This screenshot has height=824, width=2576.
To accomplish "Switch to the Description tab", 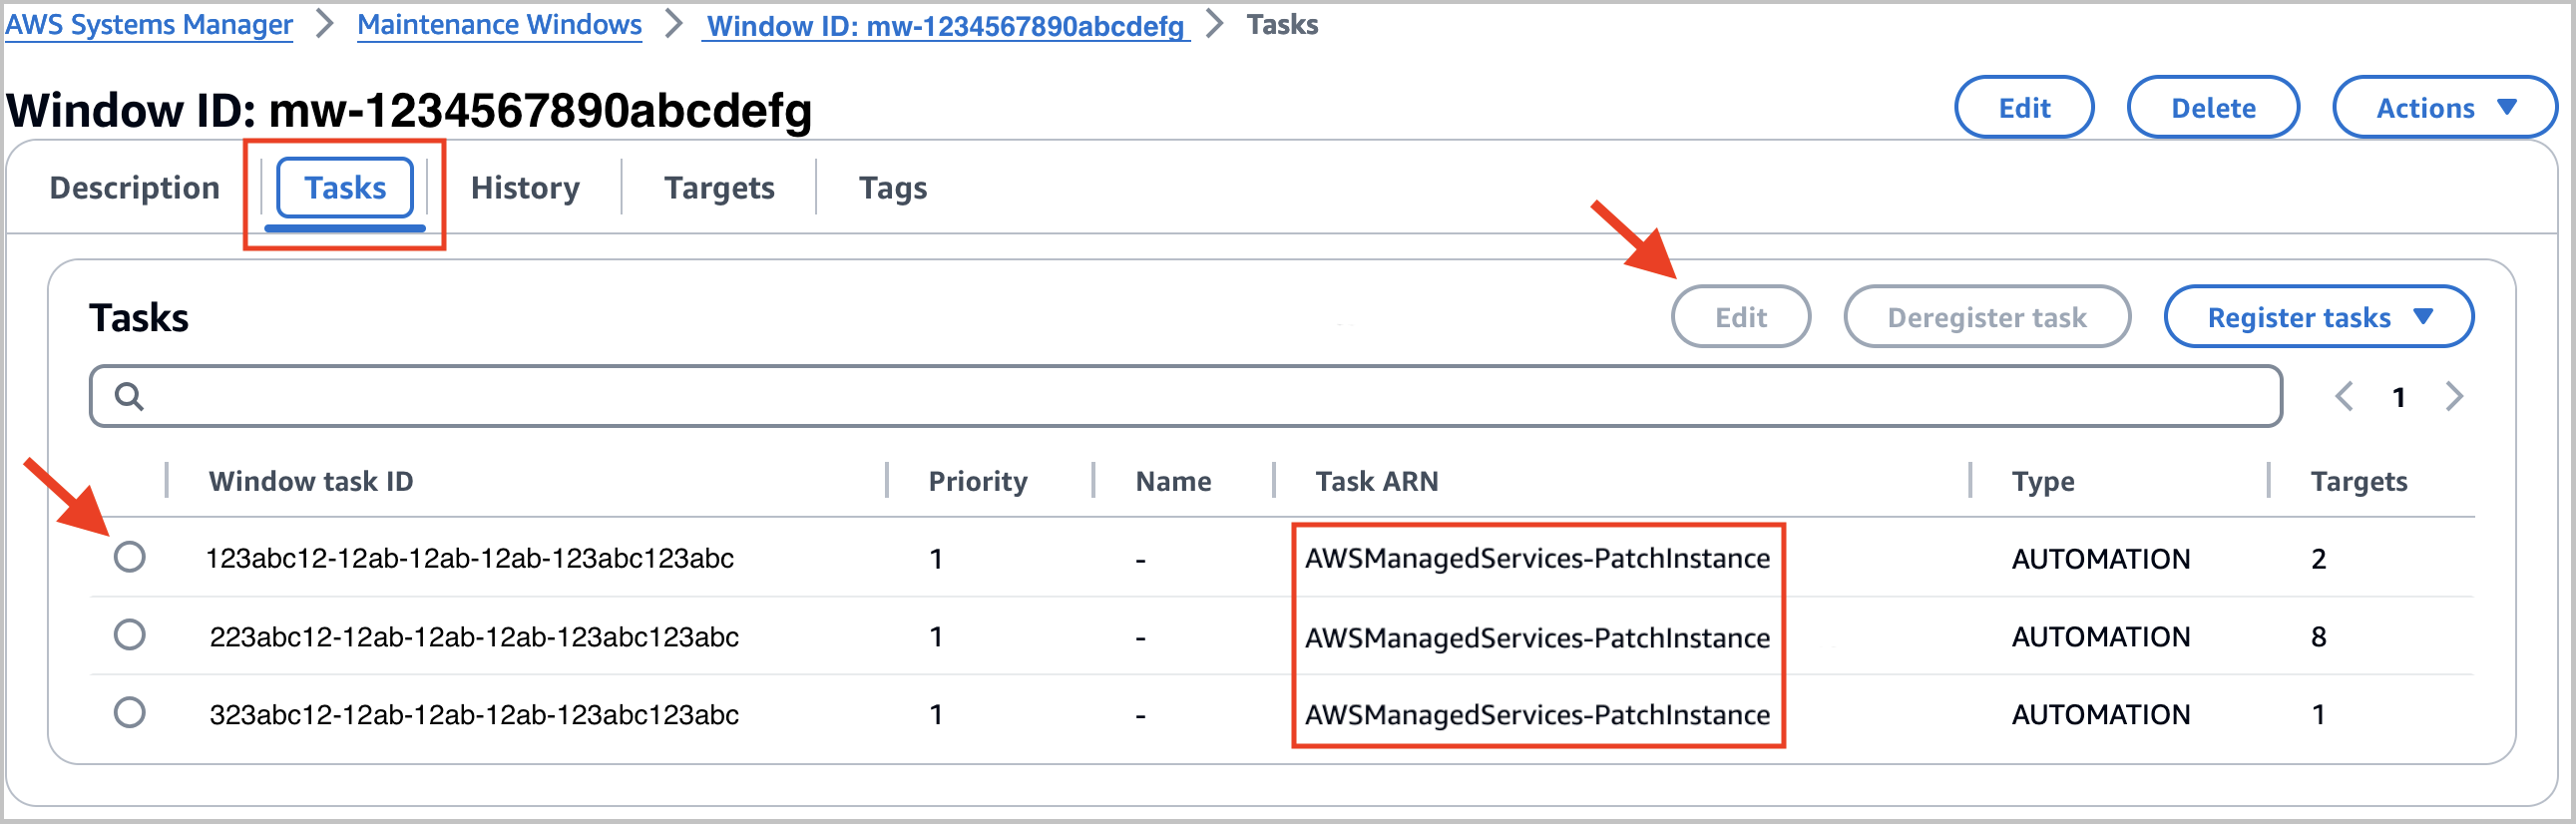I will [x=134, y=188].
